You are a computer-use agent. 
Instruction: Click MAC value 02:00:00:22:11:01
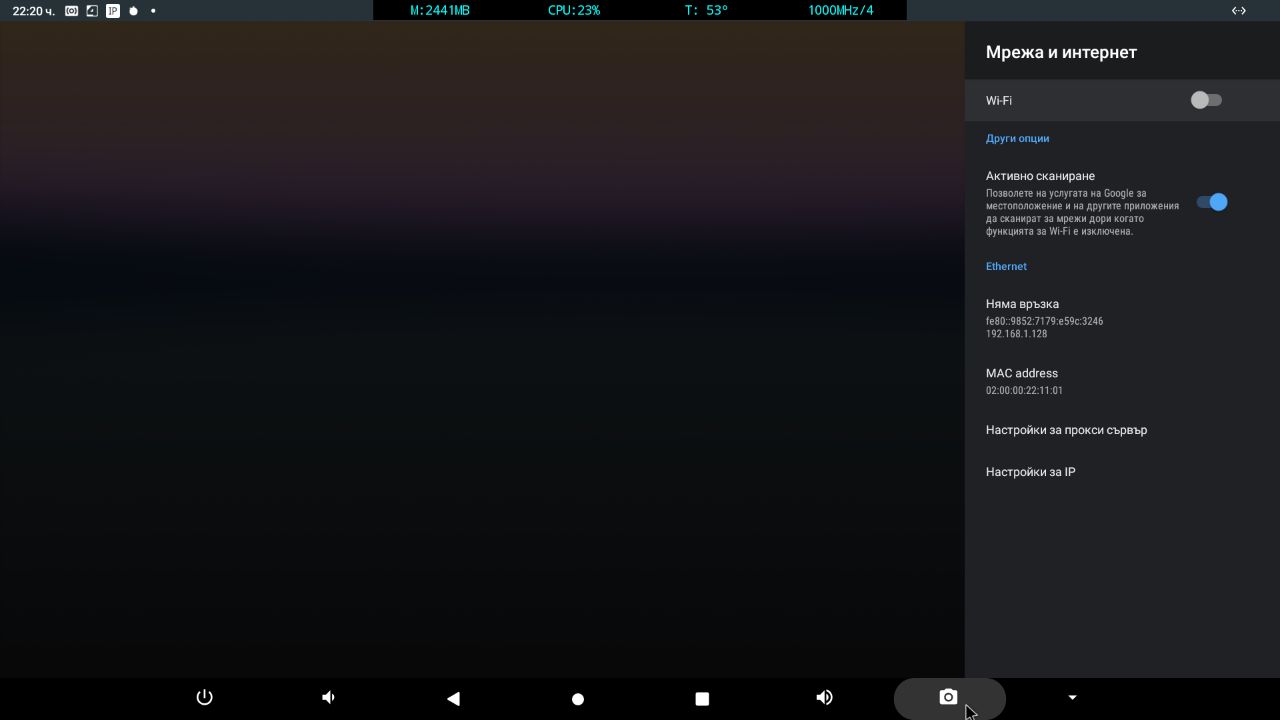(x=1024, y=391)
